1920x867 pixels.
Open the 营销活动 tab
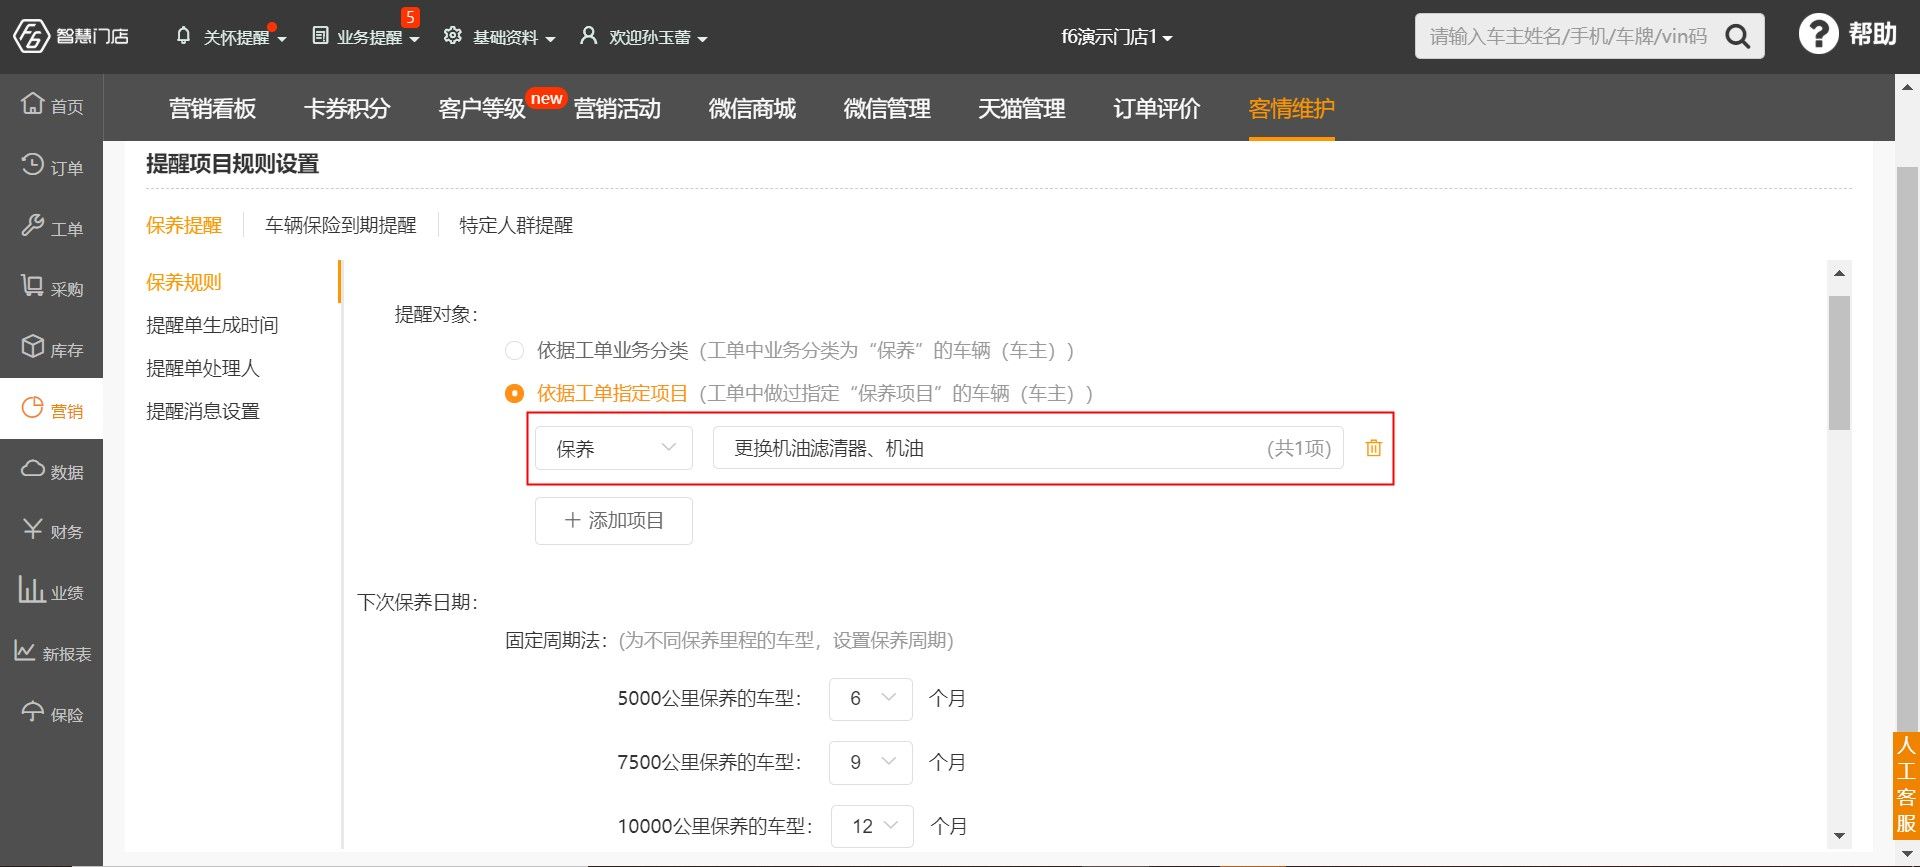click(617, 108)
